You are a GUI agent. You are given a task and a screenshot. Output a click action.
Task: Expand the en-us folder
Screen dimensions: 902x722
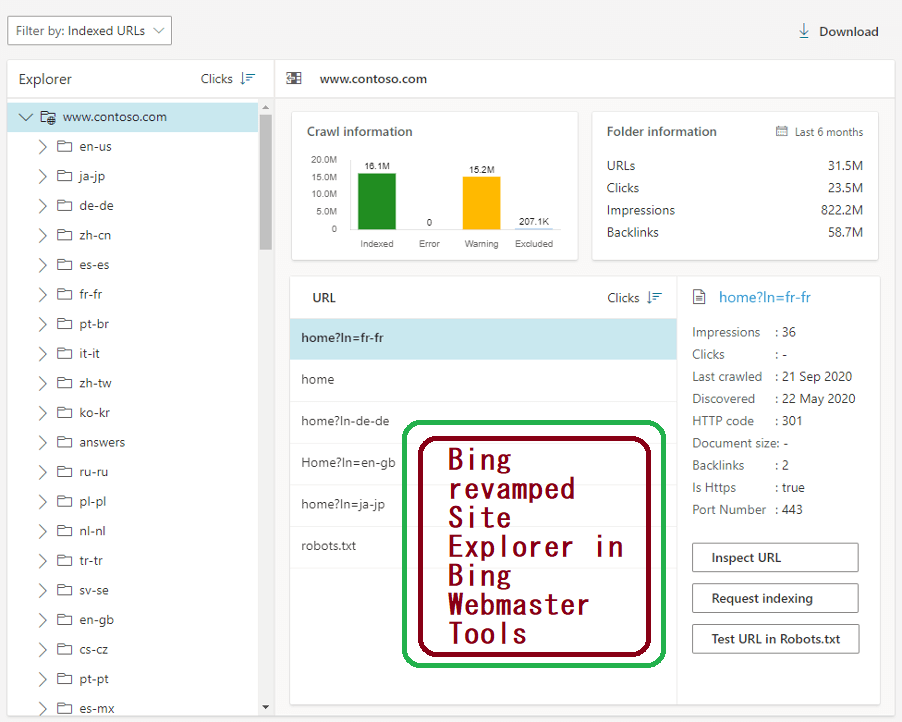tap(43, 147)
